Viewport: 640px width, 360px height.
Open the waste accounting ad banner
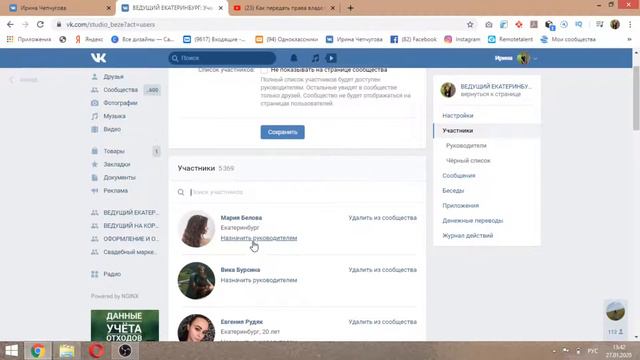[125, 326]
